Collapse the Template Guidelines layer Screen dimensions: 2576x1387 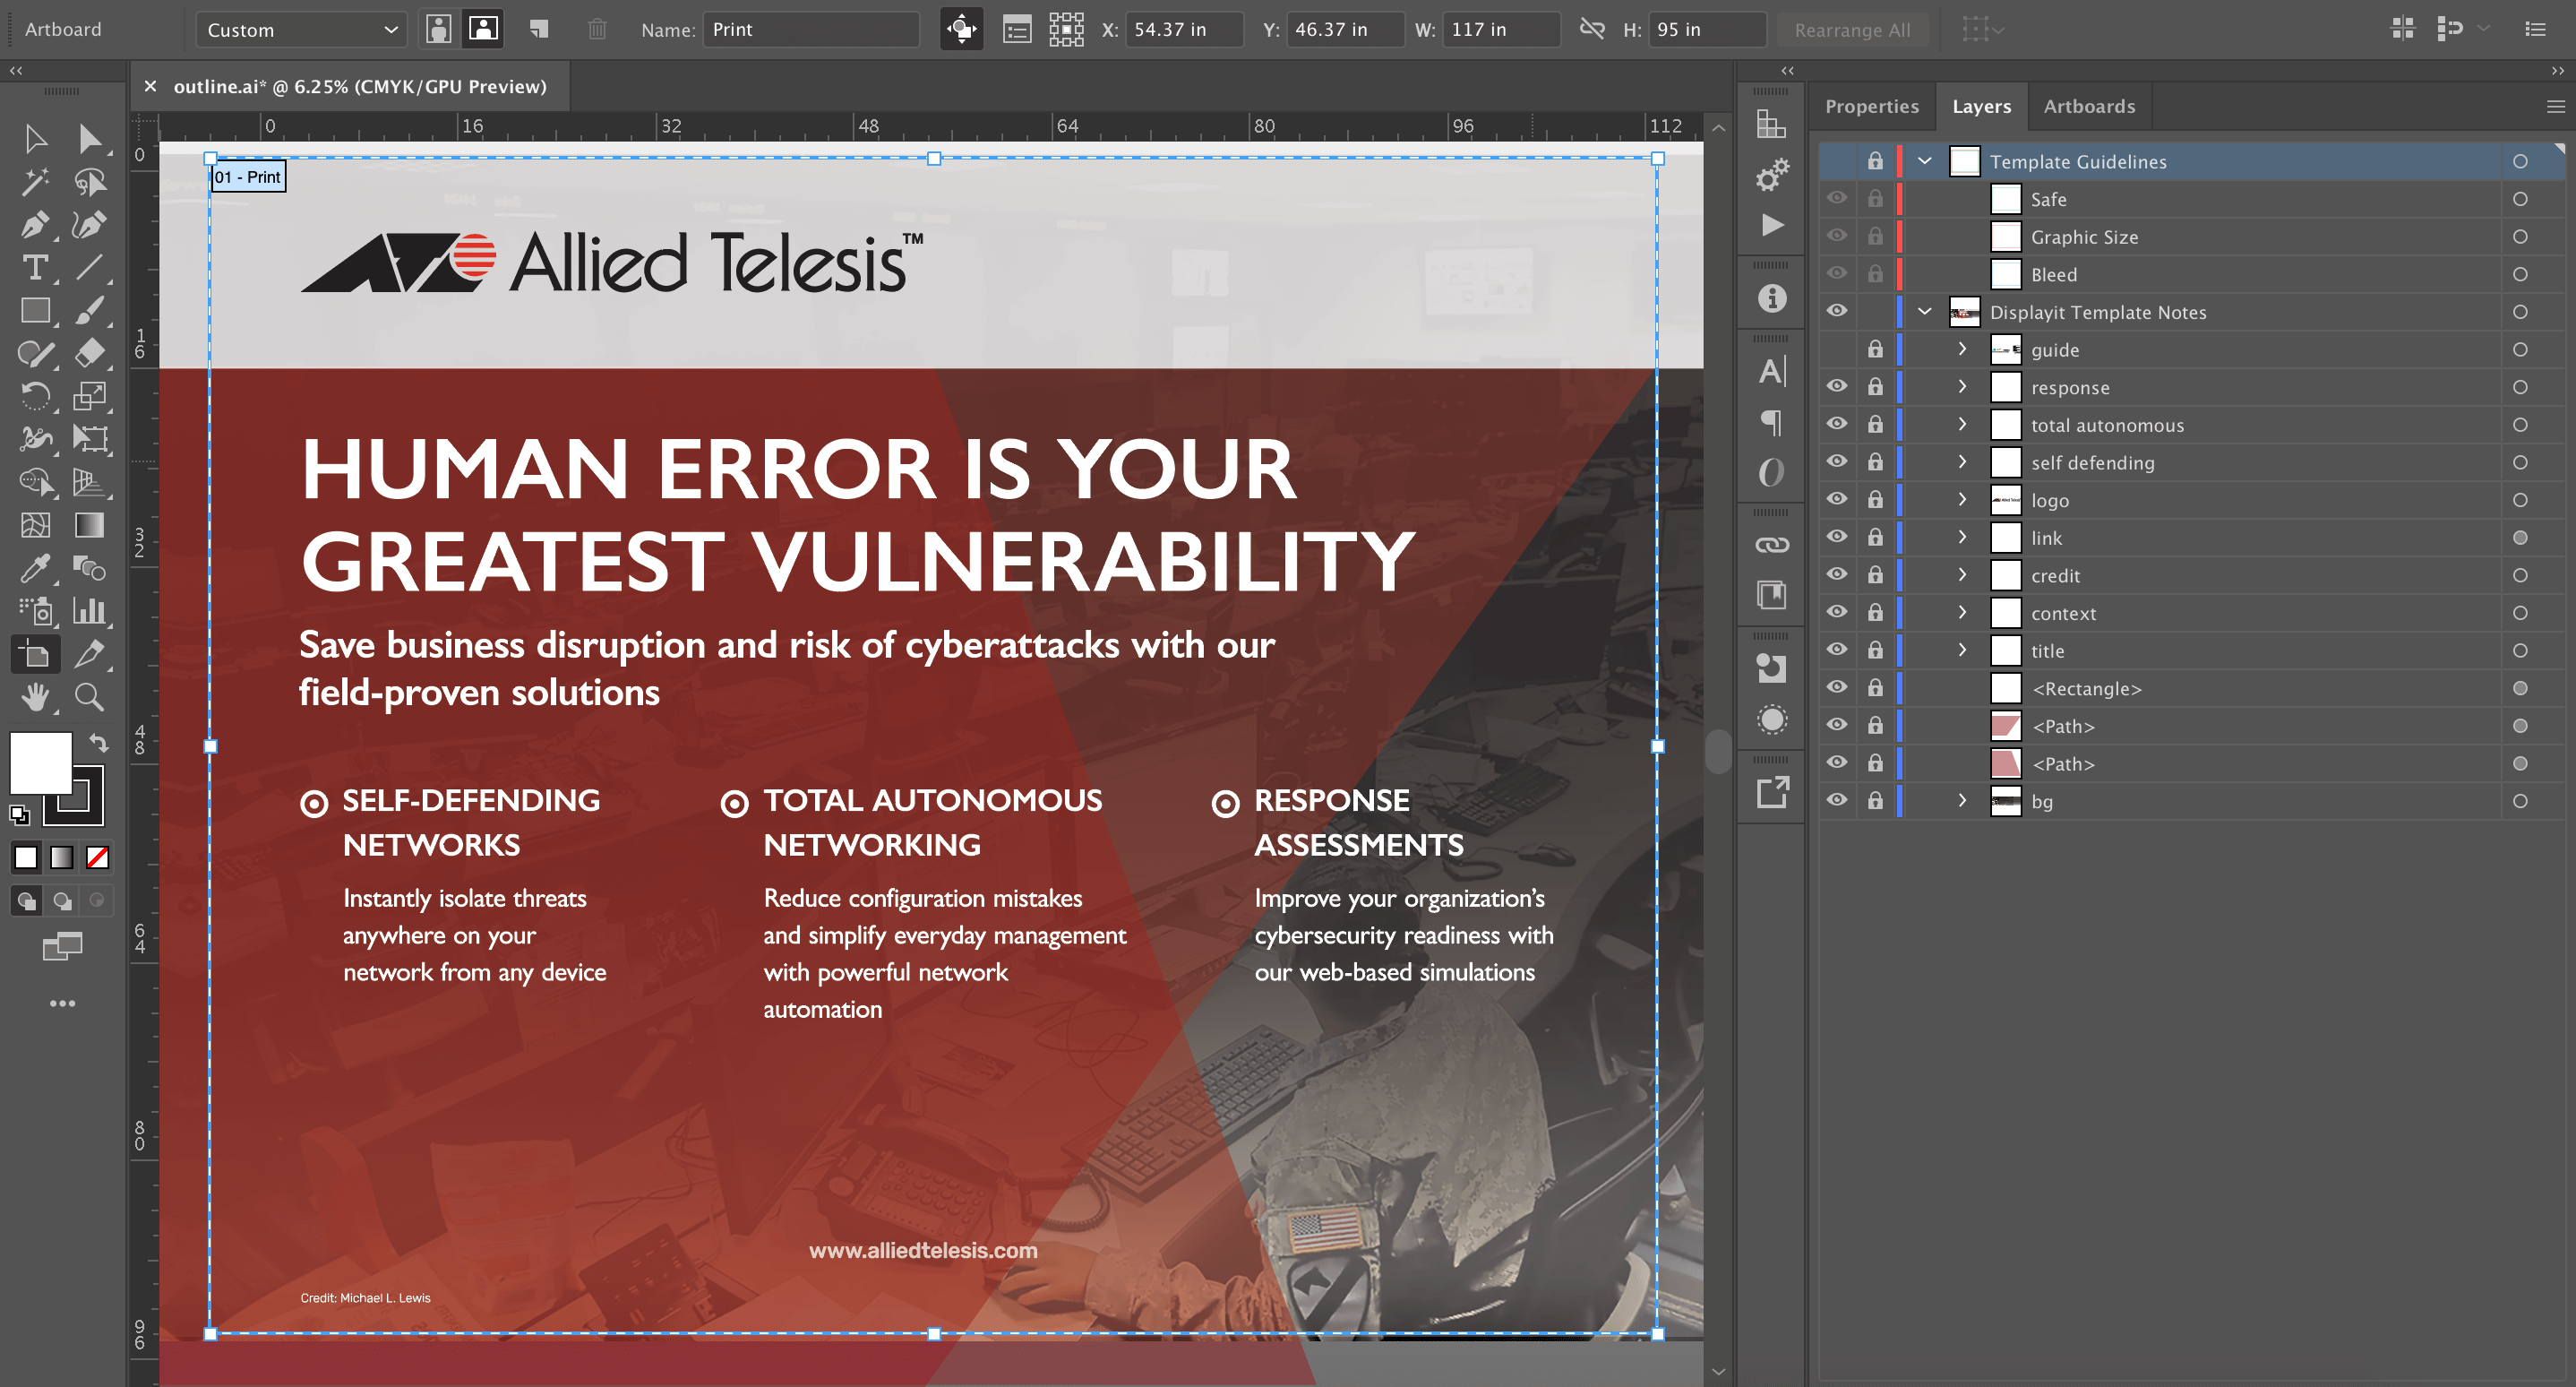pos(1924,161)
